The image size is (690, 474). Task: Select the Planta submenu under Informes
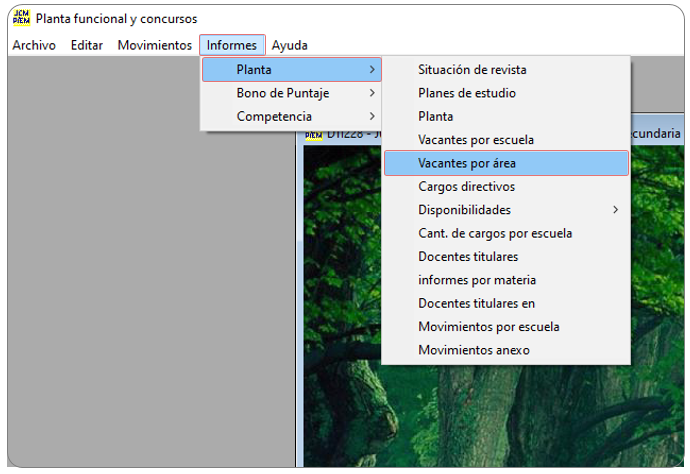[x=291, y=70]
